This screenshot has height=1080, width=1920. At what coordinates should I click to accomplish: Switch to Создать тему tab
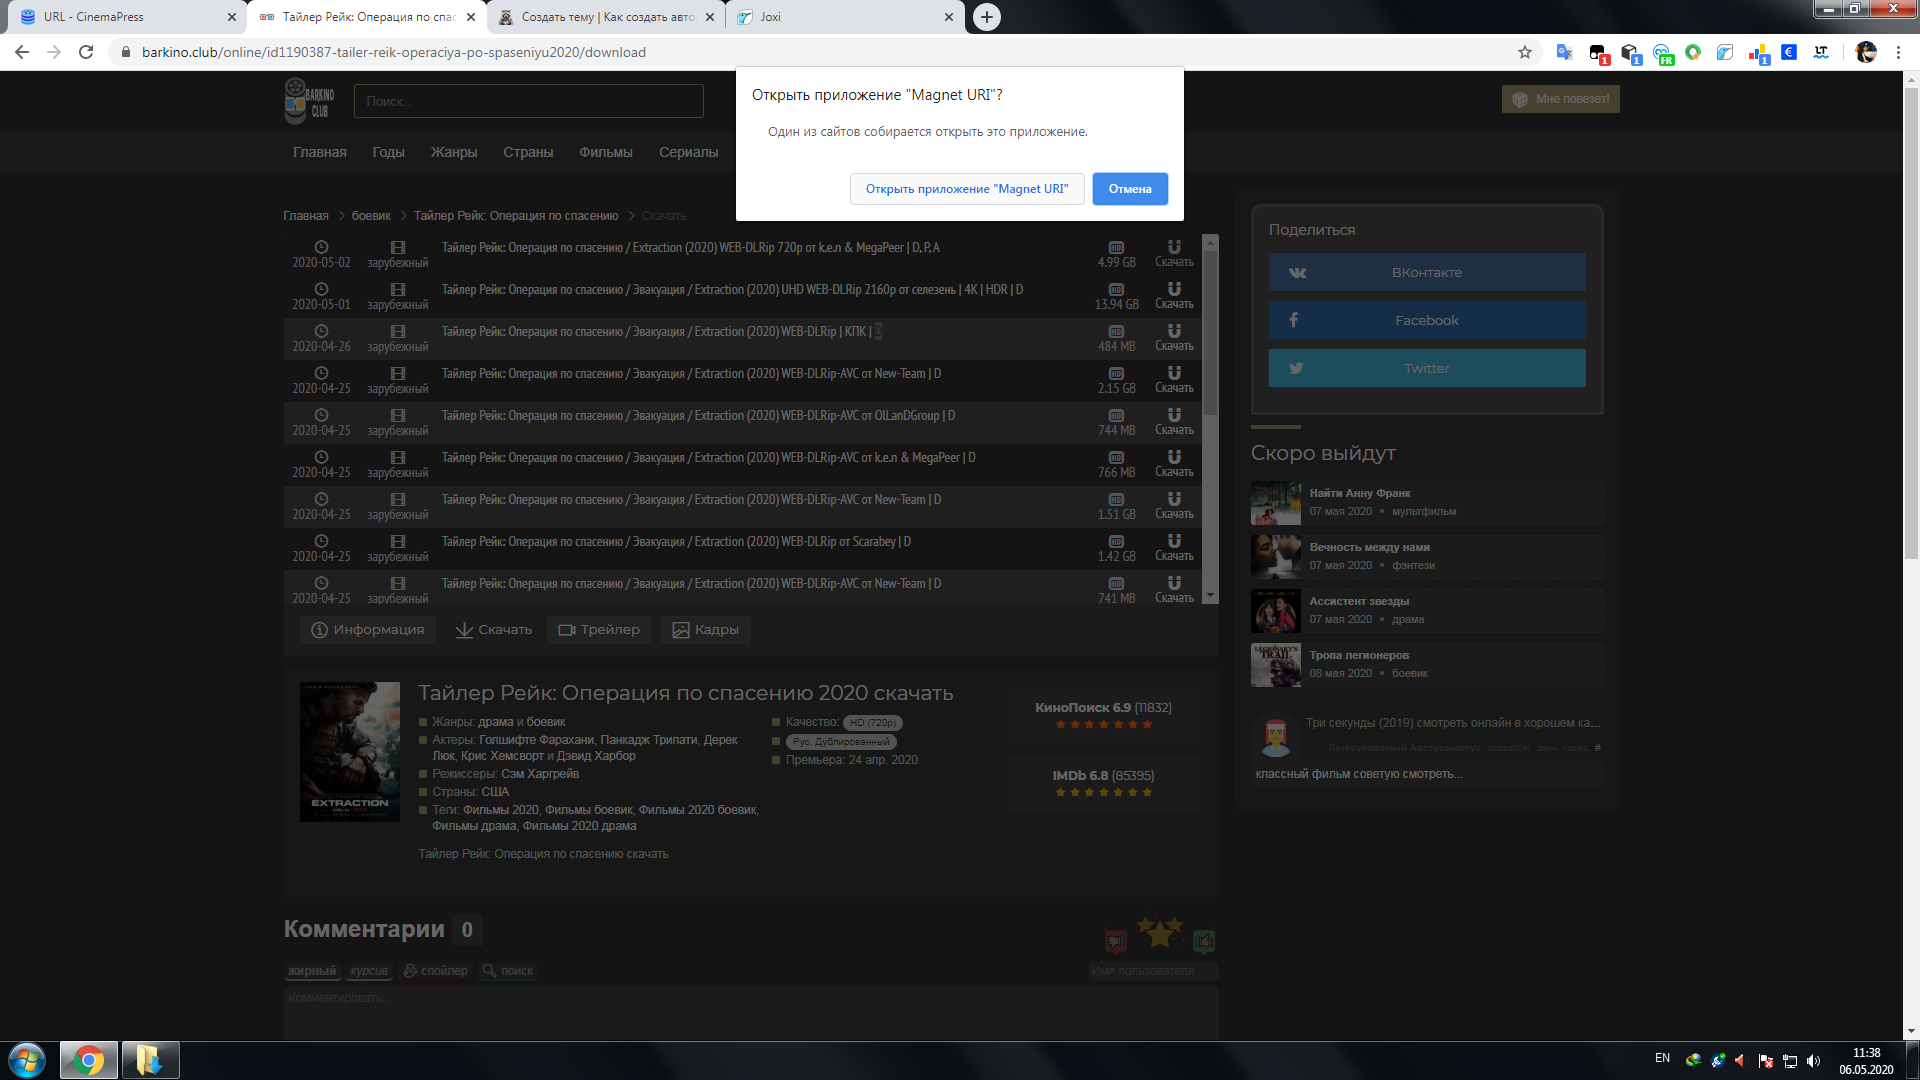tap(608, 17)
